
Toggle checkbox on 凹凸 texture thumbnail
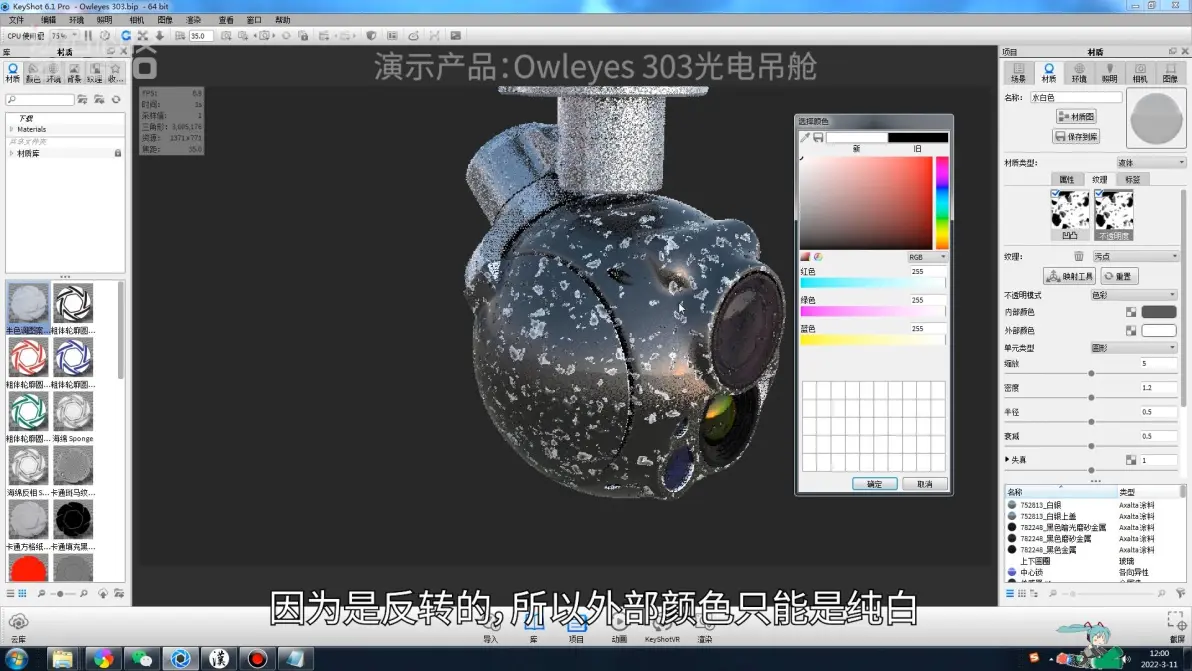(1056, 195)
